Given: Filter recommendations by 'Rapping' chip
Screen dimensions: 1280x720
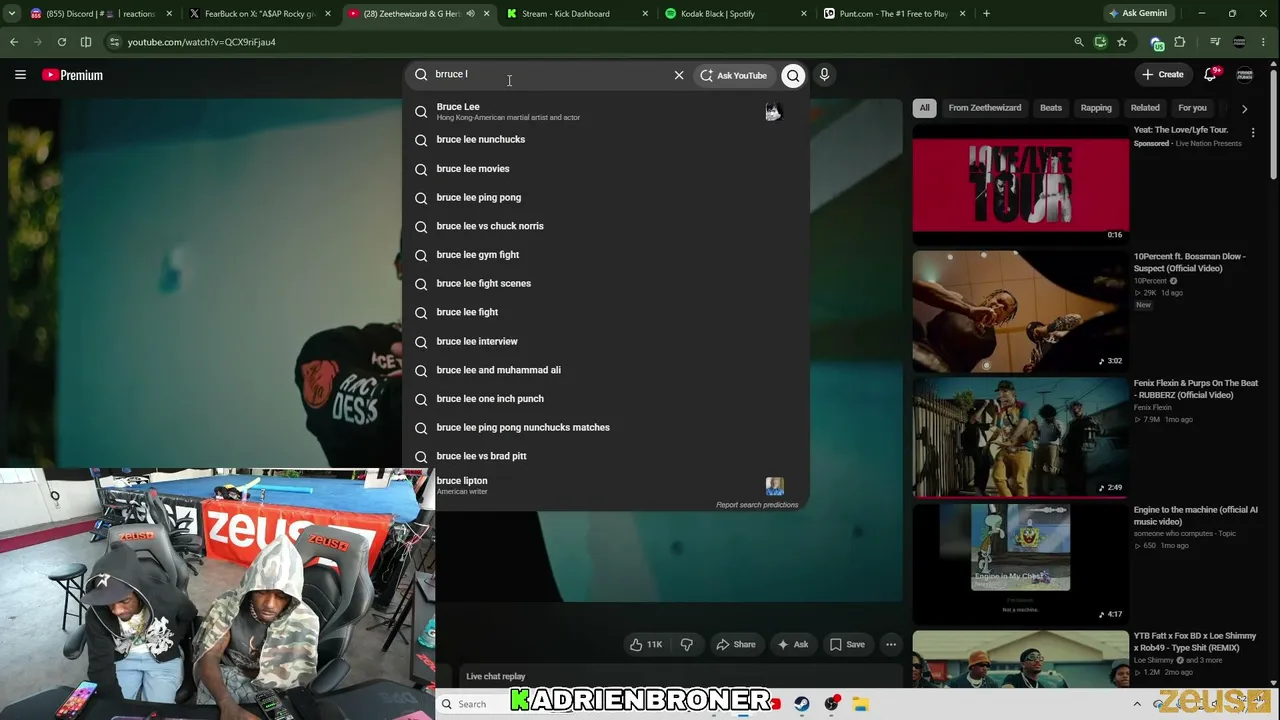Looking at the screenshot, I should (1096, 108).
